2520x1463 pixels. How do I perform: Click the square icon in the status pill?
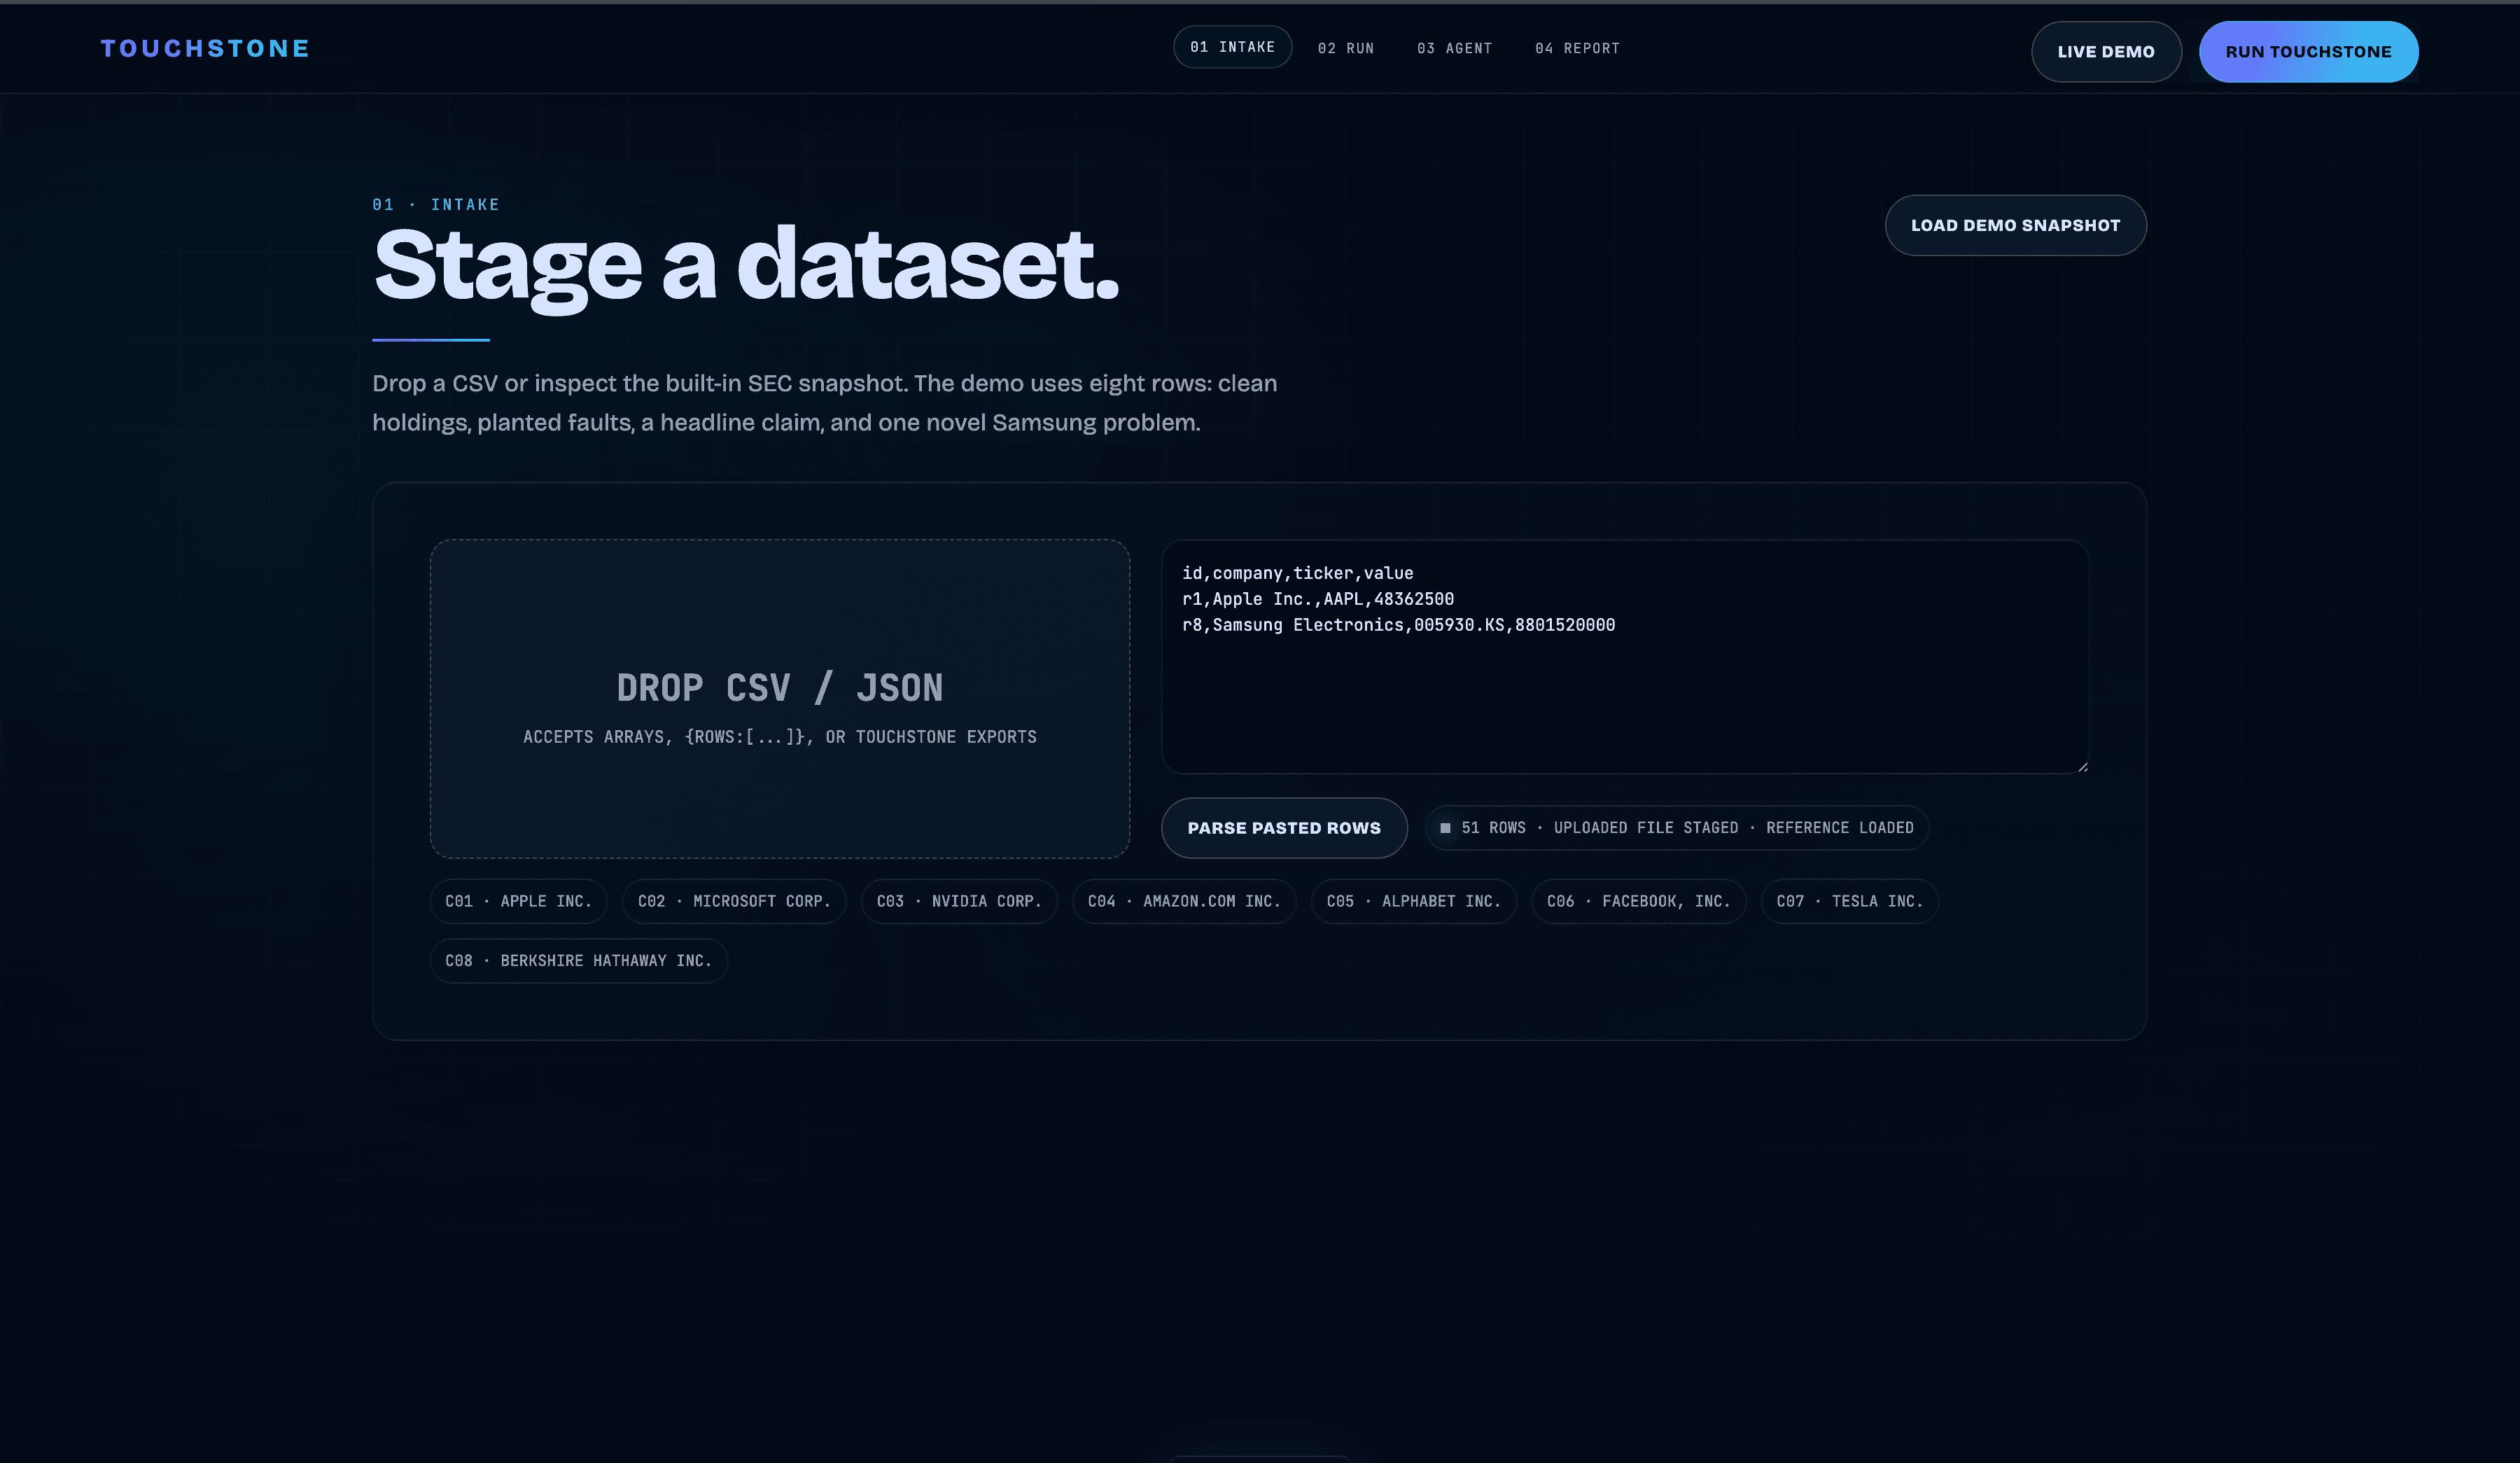point(1445,828)
